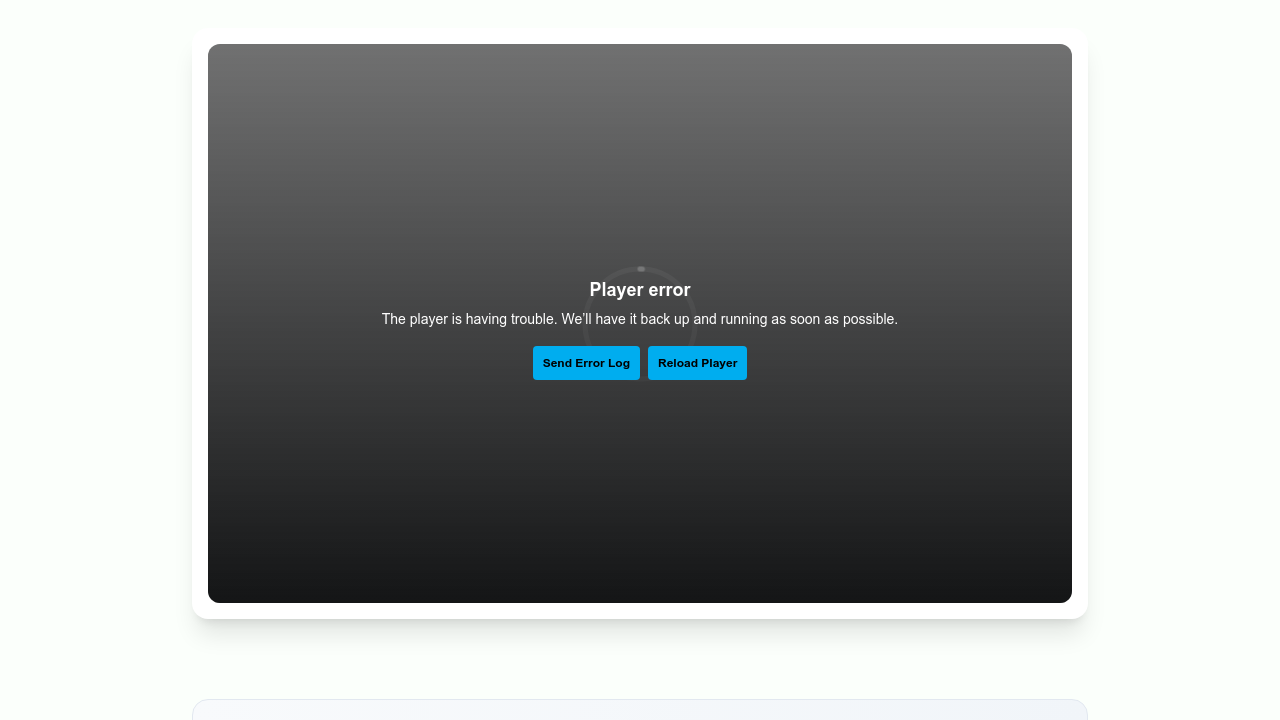Click the small dot atop the spinner
This screenshot has width=1280, height=720.
[641, 269]
